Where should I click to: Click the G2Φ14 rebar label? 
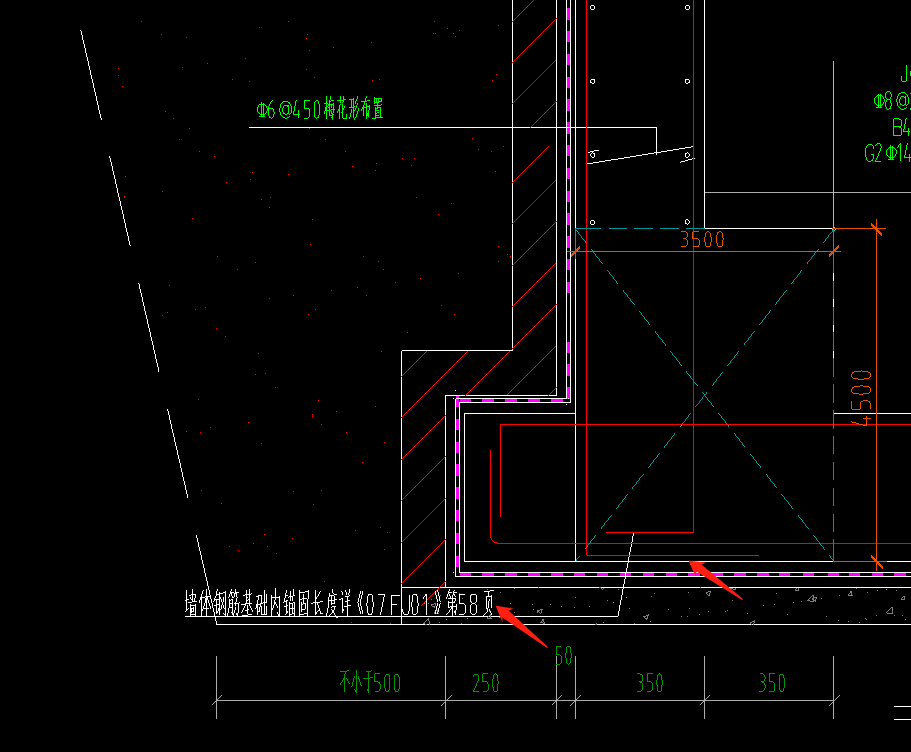pos(887,153)
